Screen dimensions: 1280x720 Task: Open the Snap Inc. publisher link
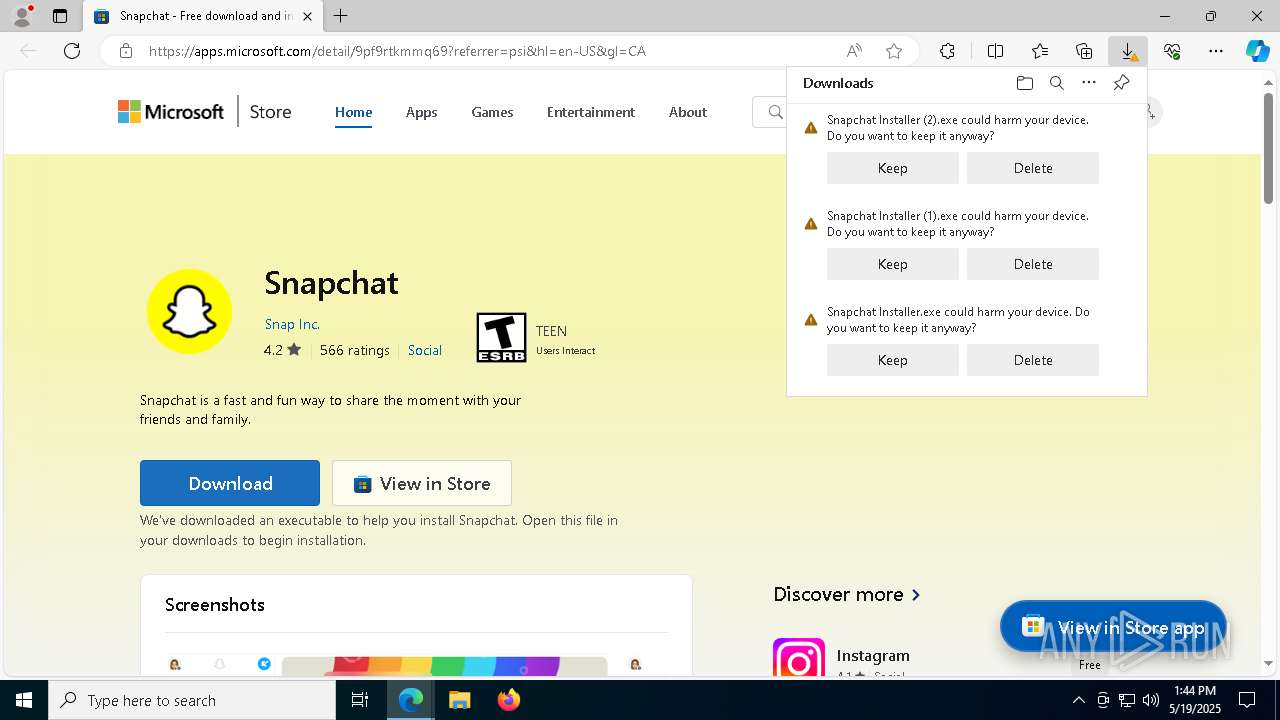(x=292, y=324)
